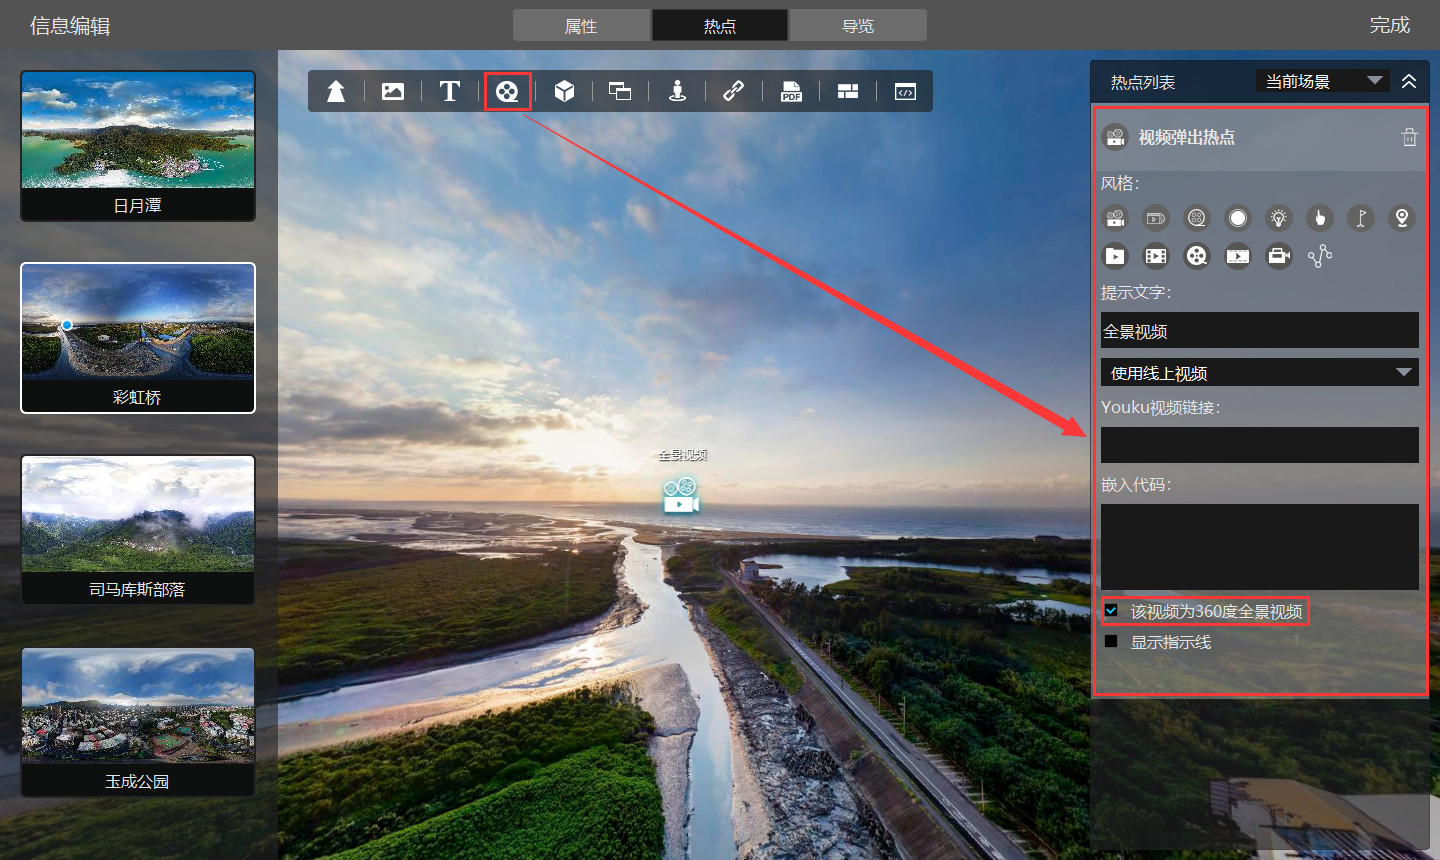Collapse the hotspot list panel chevron
This screenshot has height=860, width=1440.
[x=1409, y=81]
